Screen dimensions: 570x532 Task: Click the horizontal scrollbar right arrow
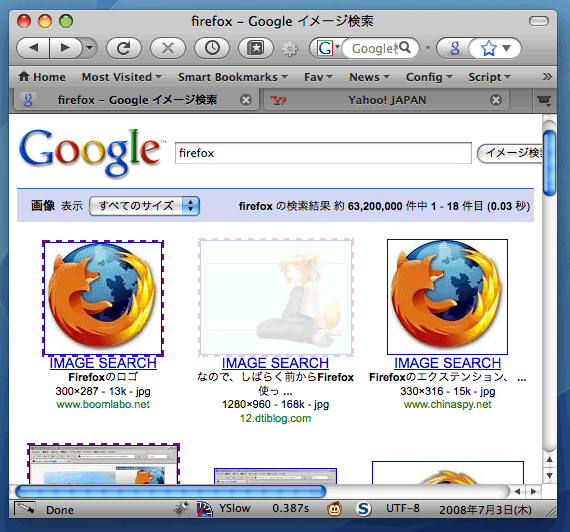[533, 492]
